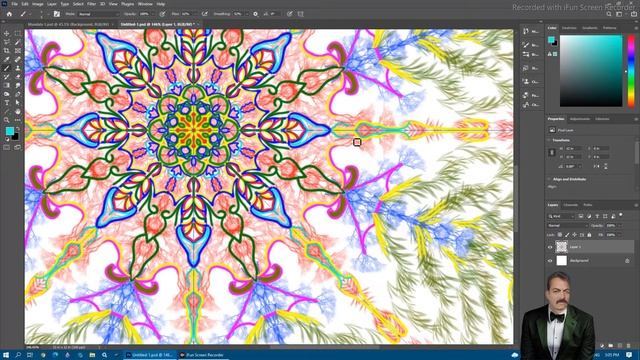The width and height of the screenshot is (640, 360).
Task: Collapse the Transform section
Action: (550, 140)
